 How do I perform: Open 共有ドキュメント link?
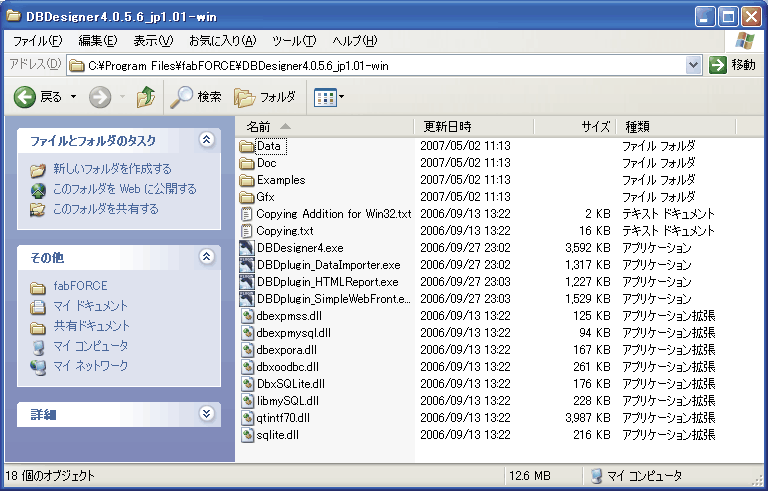(x=92, y=326)
